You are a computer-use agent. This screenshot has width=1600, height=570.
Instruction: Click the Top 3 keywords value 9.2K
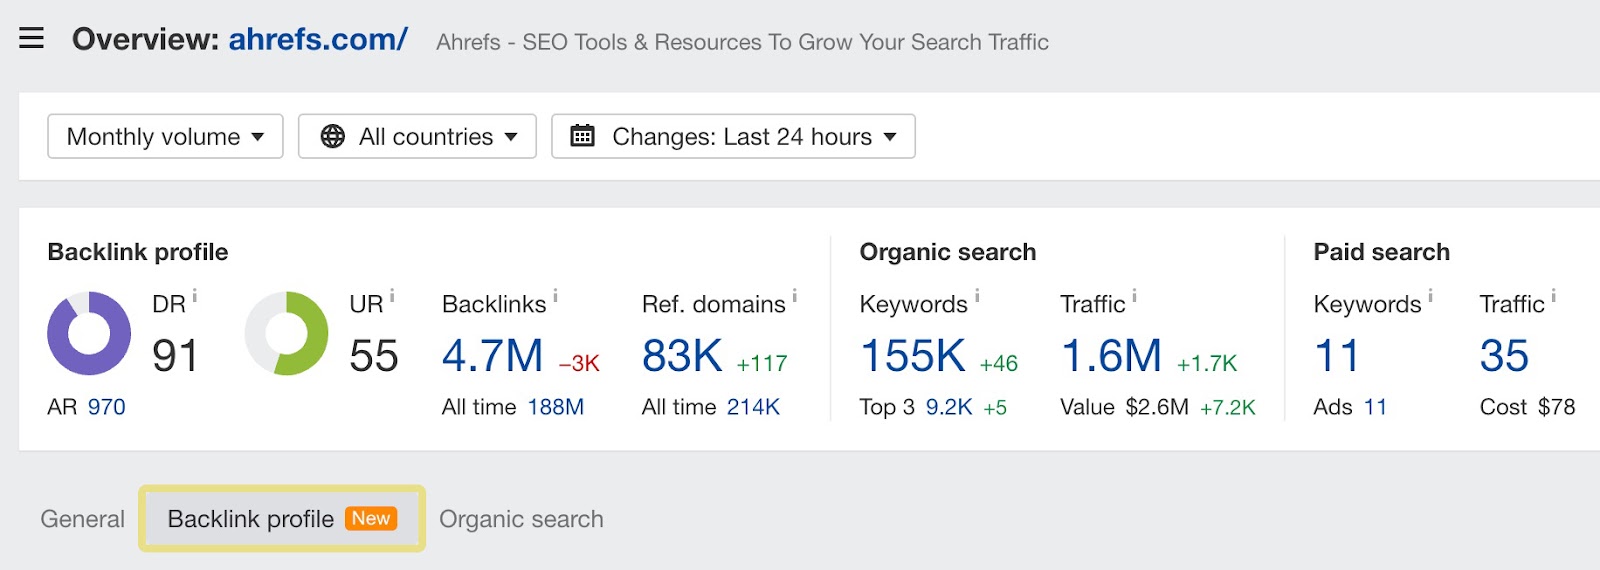pyautogui.click(x=949, y=407)
